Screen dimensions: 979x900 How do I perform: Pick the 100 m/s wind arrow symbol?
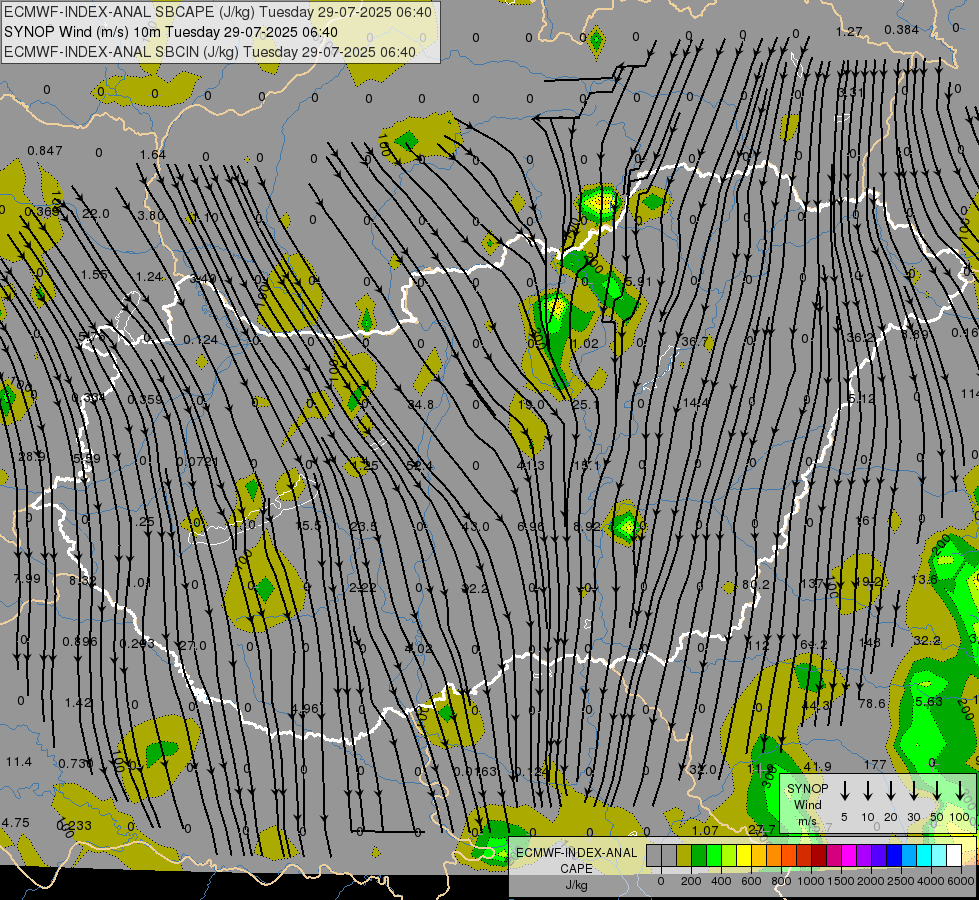click(960, 791)
